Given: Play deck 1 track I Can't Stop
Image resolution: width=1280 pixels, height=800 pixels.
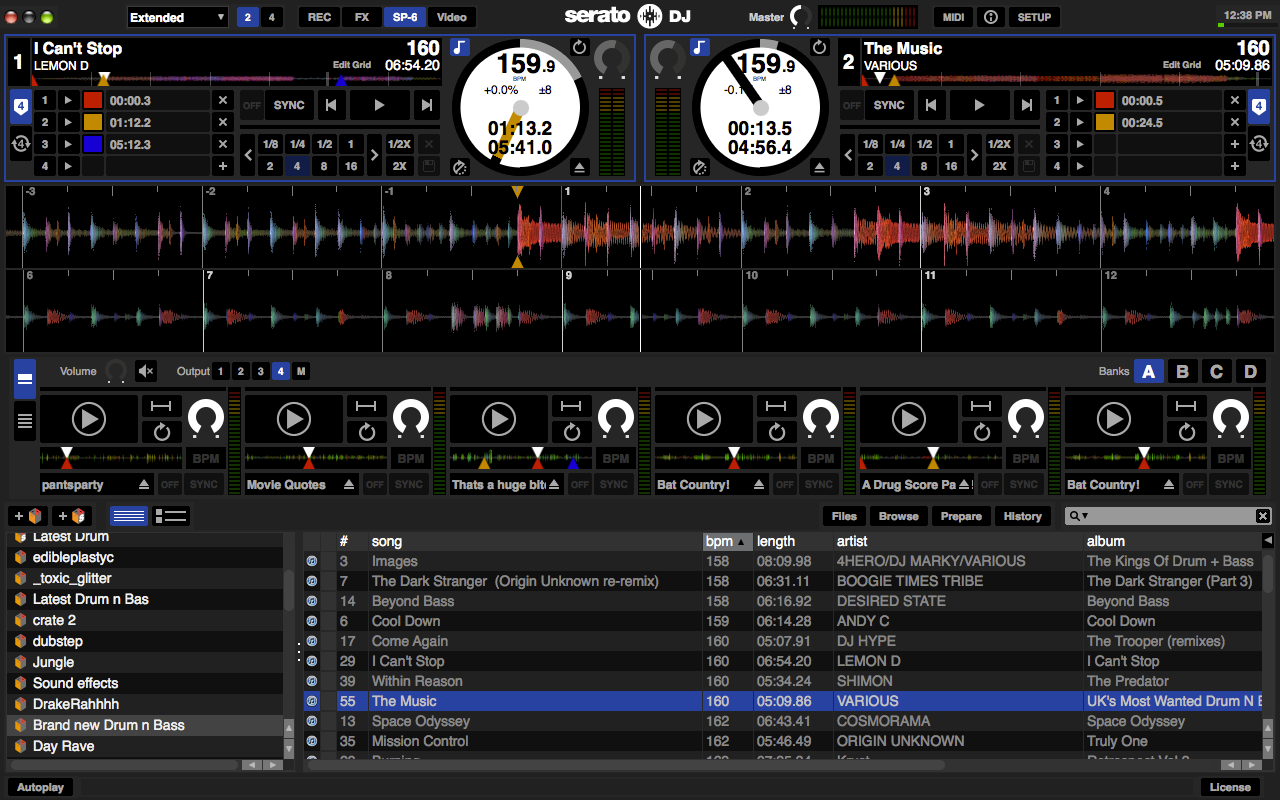Looking at the screenshot, I should click(x=379, y=105).
